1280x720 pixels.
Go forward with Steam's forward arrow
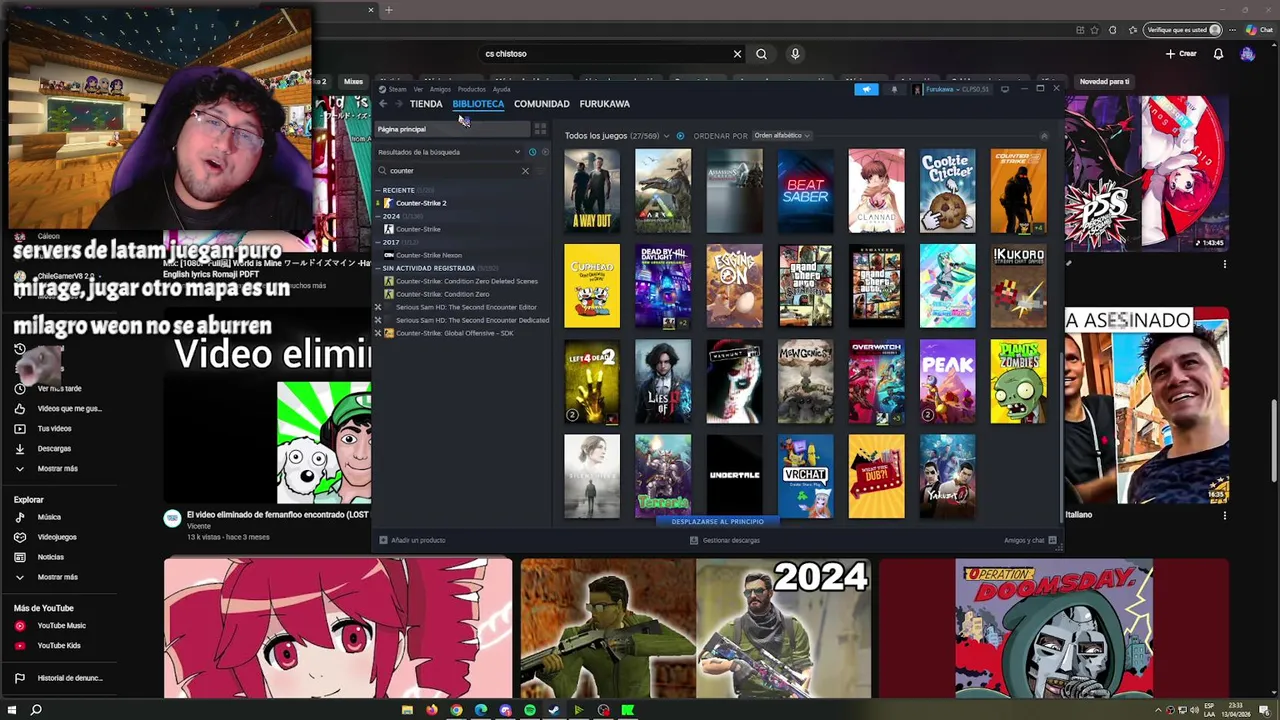click(x=398, y=104)
